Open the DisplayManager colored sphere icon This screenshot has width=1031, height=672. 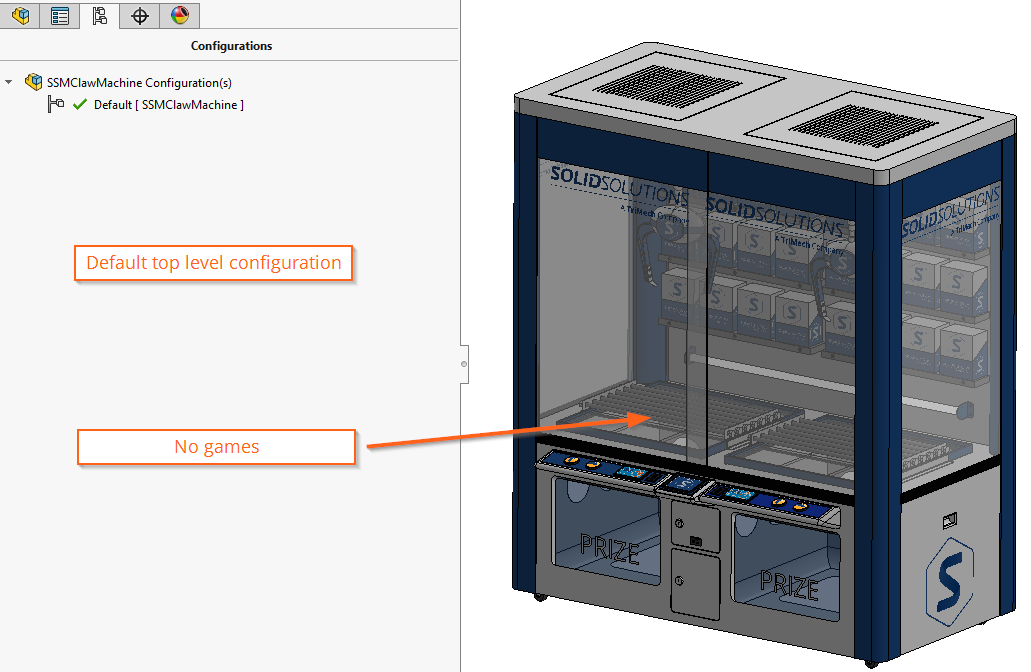[178, 15]
